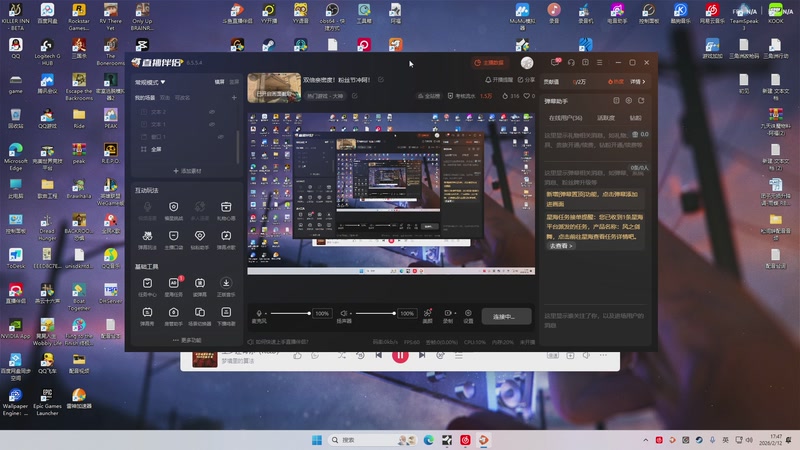Switch to 在线用户(36) tab
The height and width of the screenshot is (450, 800).
pos(565,118)
